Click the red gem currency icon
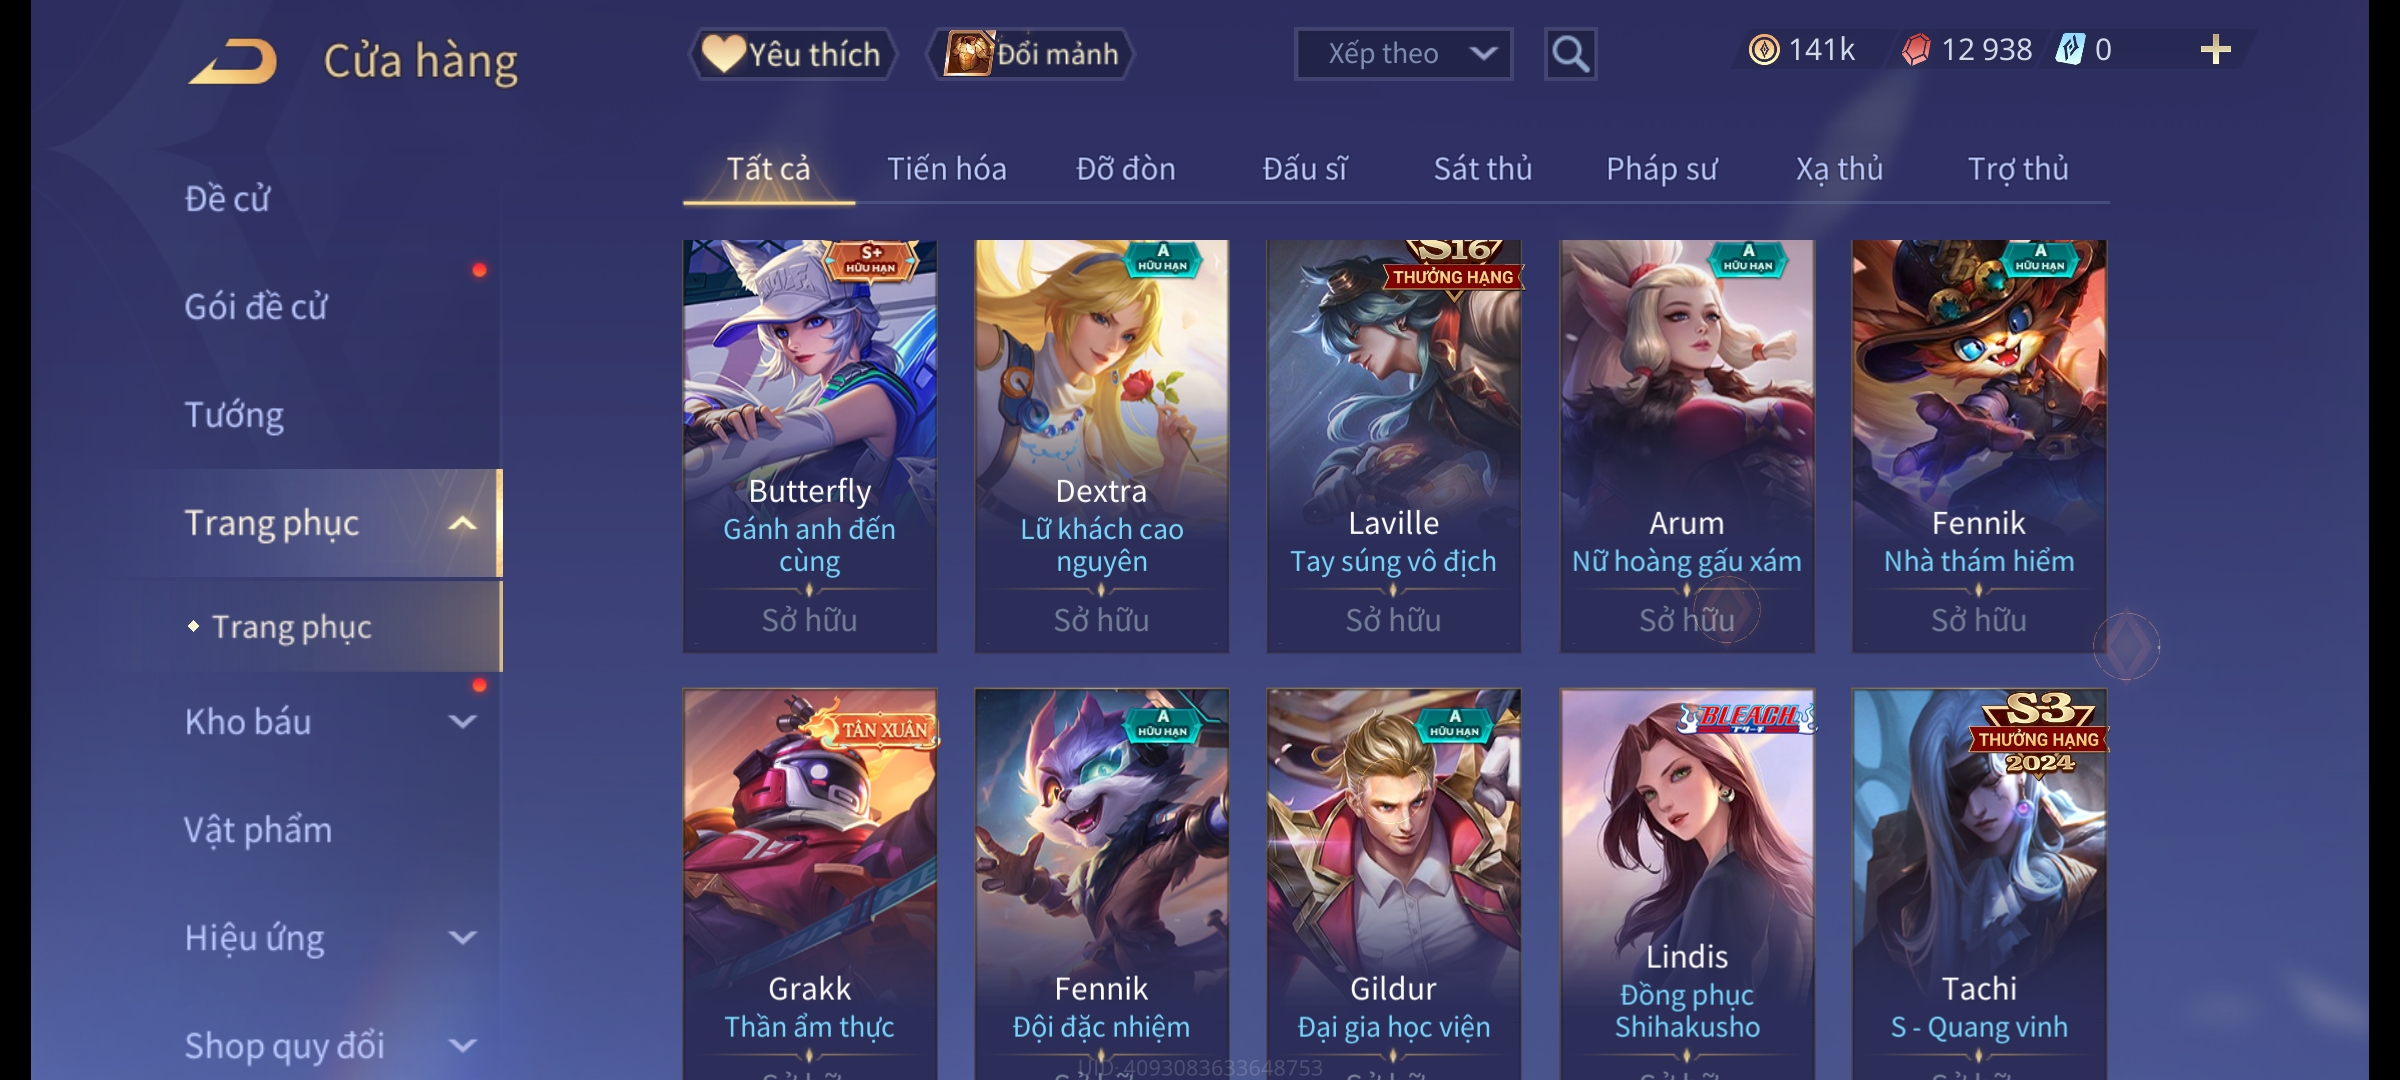The image size is (2400, 1080). coord(1915,50)
